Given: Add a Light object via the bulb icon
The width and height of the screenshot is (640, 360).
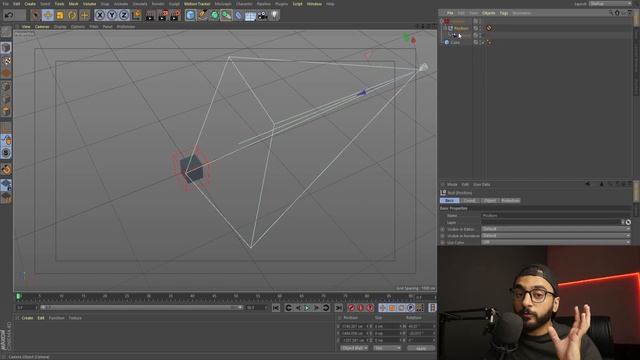Looking at the screenshot, I should click(x=274, y=15).
